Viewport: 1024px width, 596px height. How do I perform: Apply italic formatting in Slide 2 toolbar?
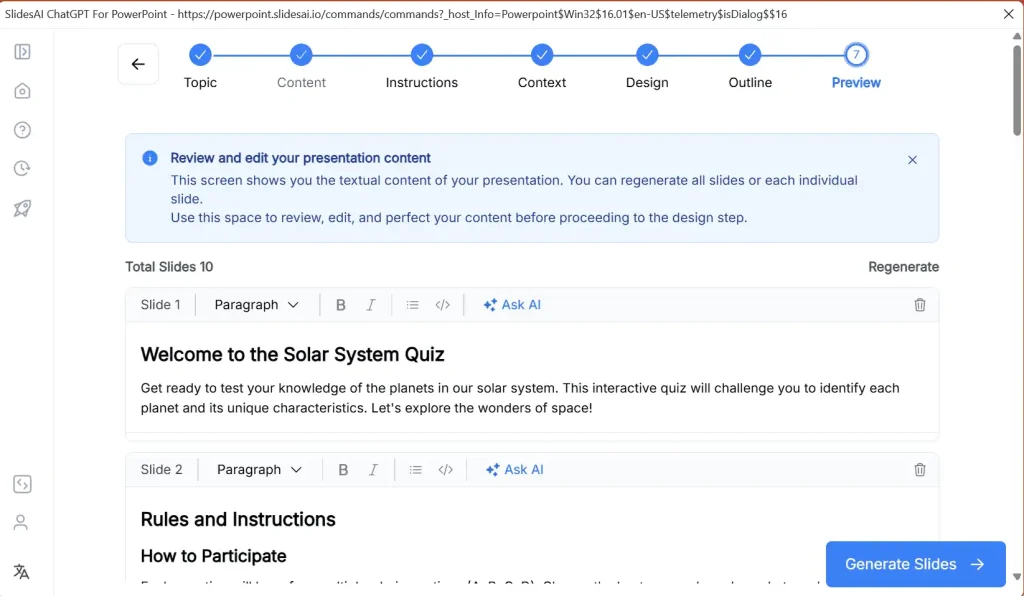point(372,469)
